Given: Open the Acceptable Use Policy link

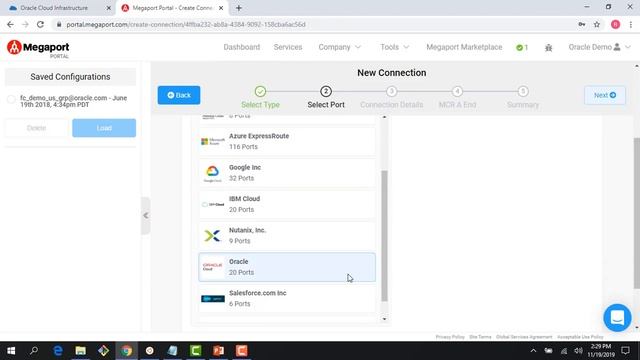Looking at the screenshot, I should [580, 337].
